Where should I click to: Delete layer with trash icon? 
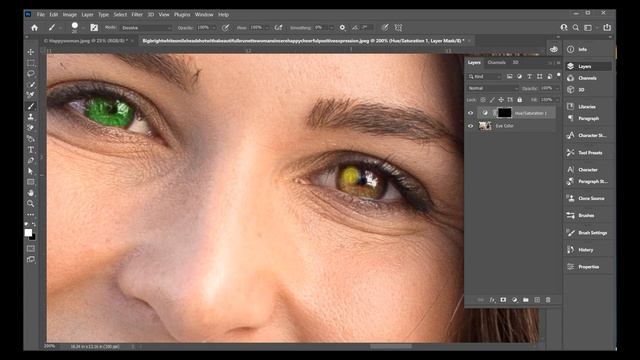click(548, 300)
